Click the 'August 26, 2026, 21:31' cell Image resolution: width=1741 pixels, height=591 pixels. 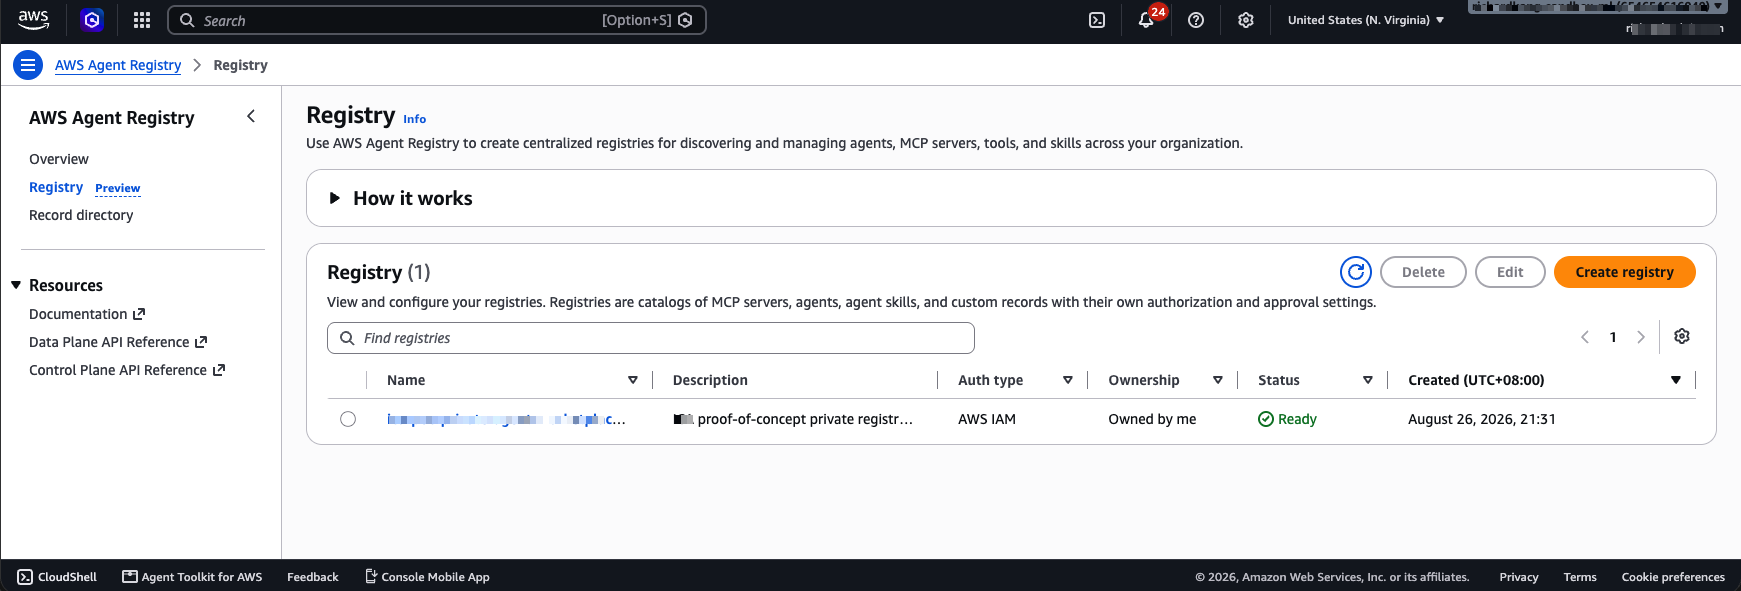click(x=1482, y=419)
